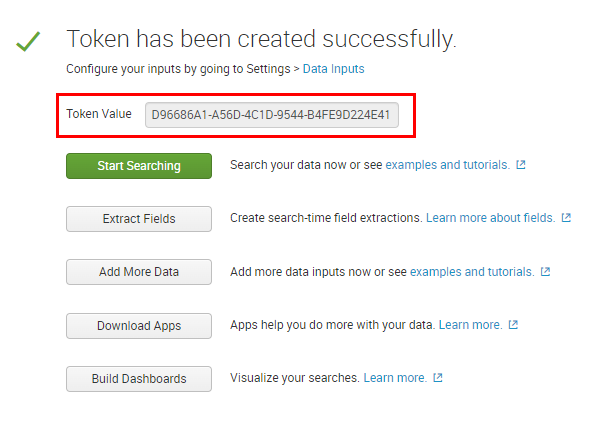Open Learn more link about visualizing searches
Viewport: 605px width, 437px height.
395,378
